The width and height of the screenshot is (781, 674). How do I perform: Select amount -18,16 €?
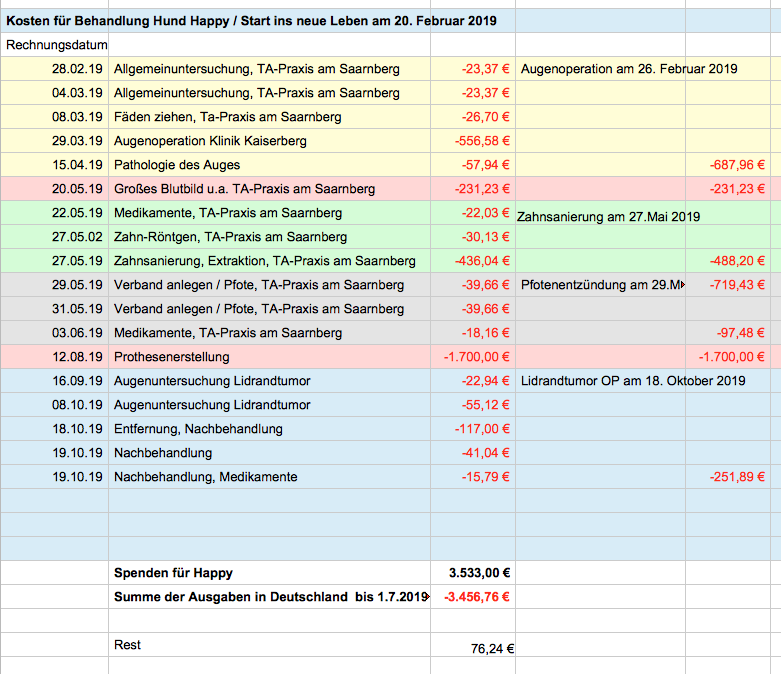tap(473, 332)
